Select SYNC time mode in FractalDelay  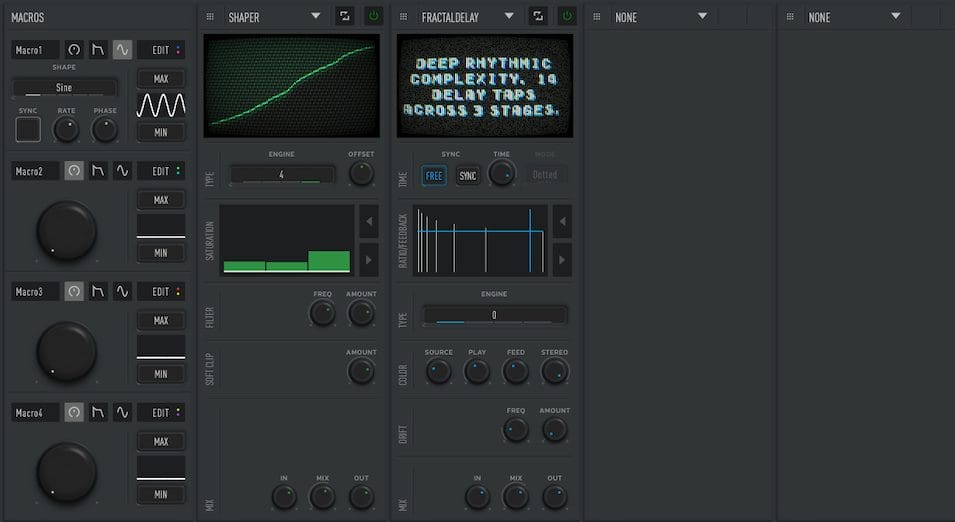click(467, 175)
